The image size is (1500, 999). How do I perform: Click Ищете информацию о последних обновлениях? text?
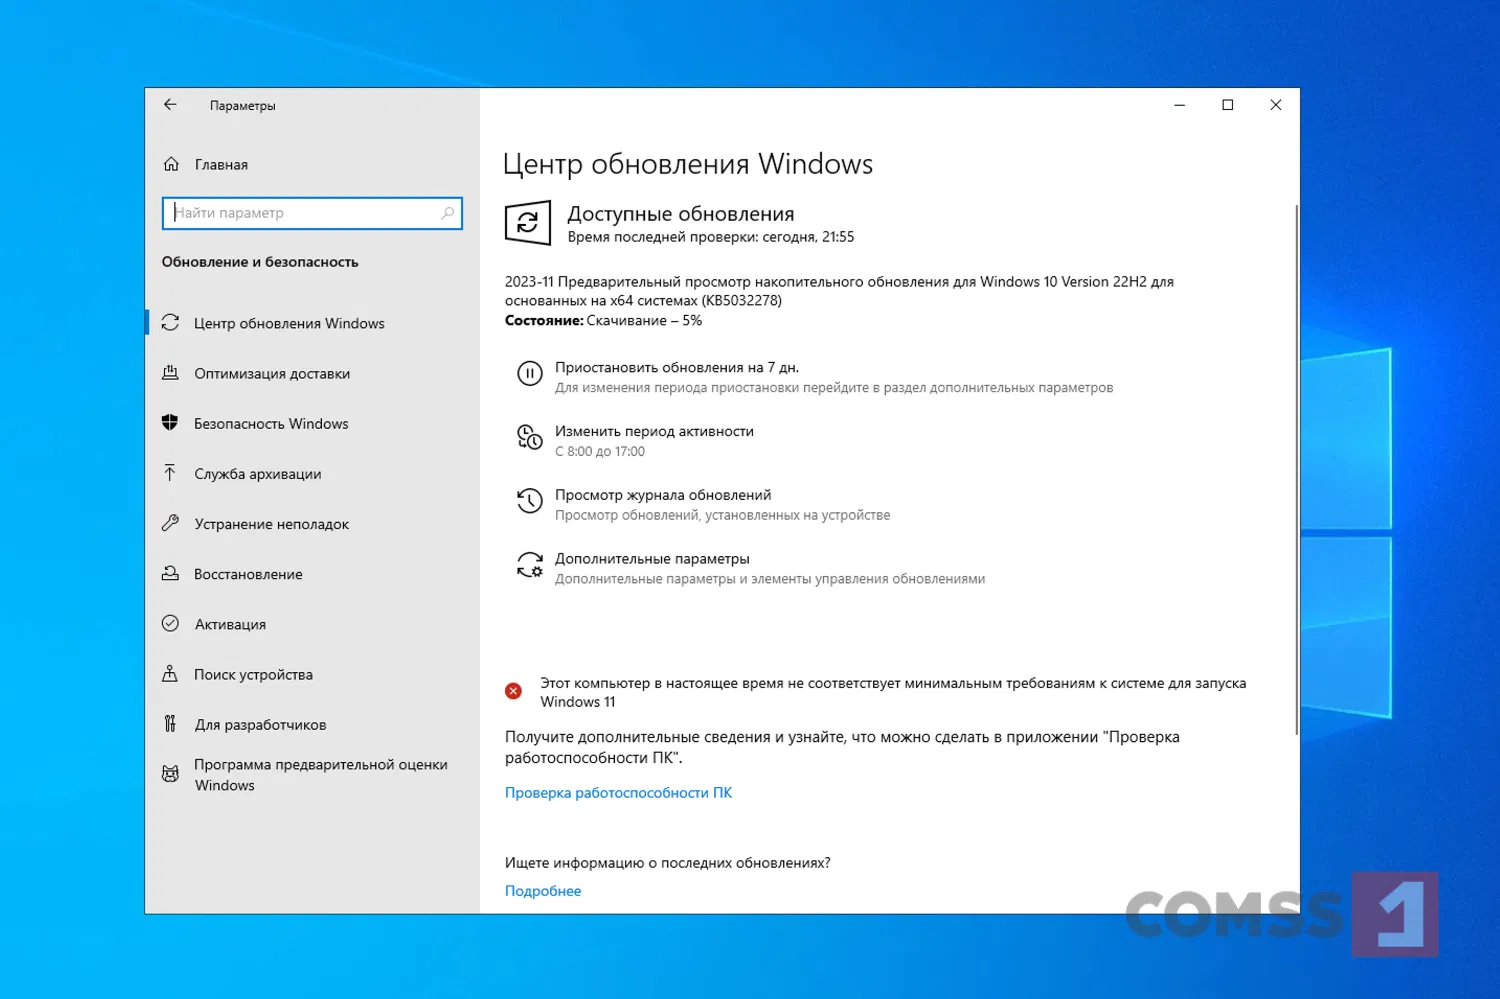tap(668, 863)
